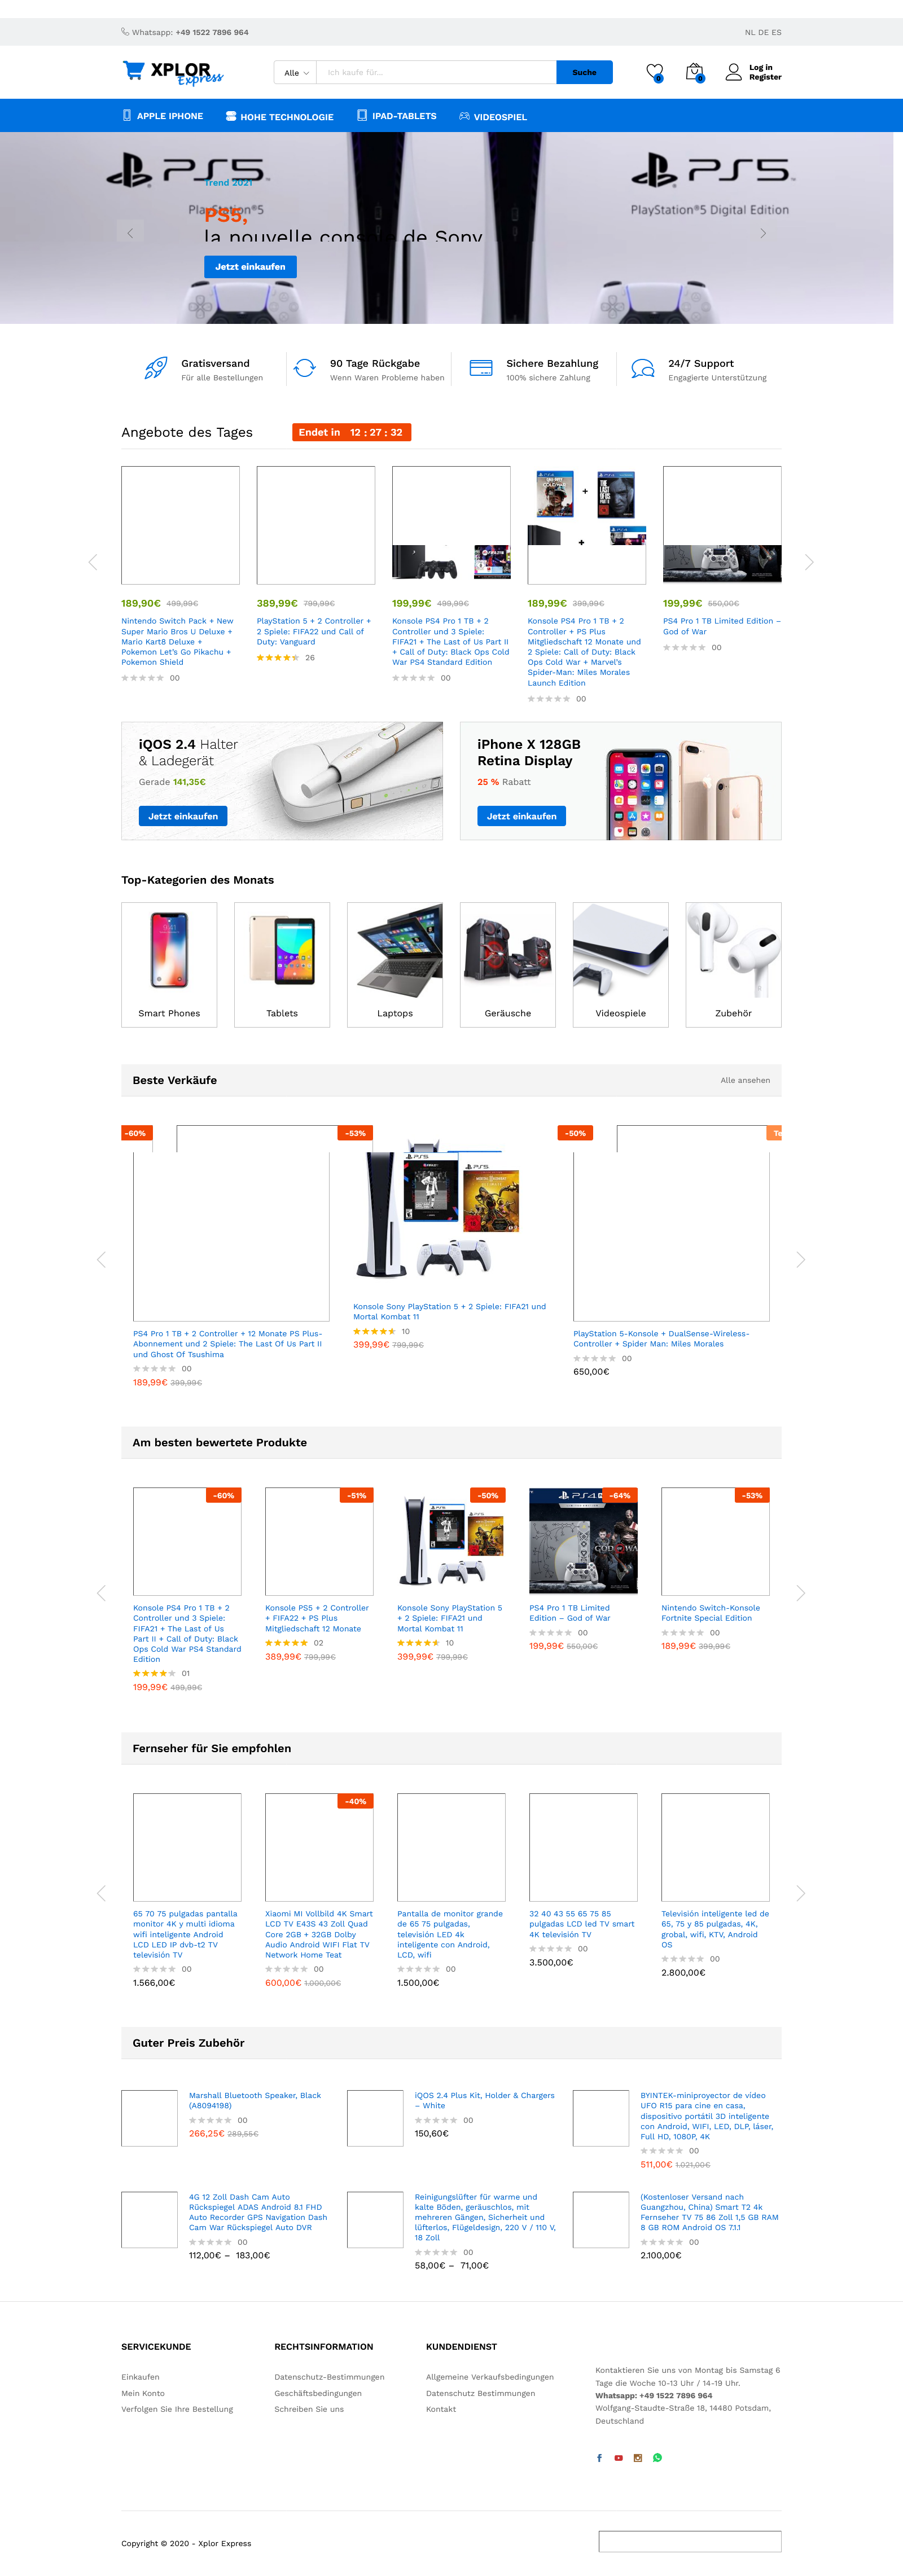Click the user account icon
The width and height of the screenshot is (903, 2576).
733,72
